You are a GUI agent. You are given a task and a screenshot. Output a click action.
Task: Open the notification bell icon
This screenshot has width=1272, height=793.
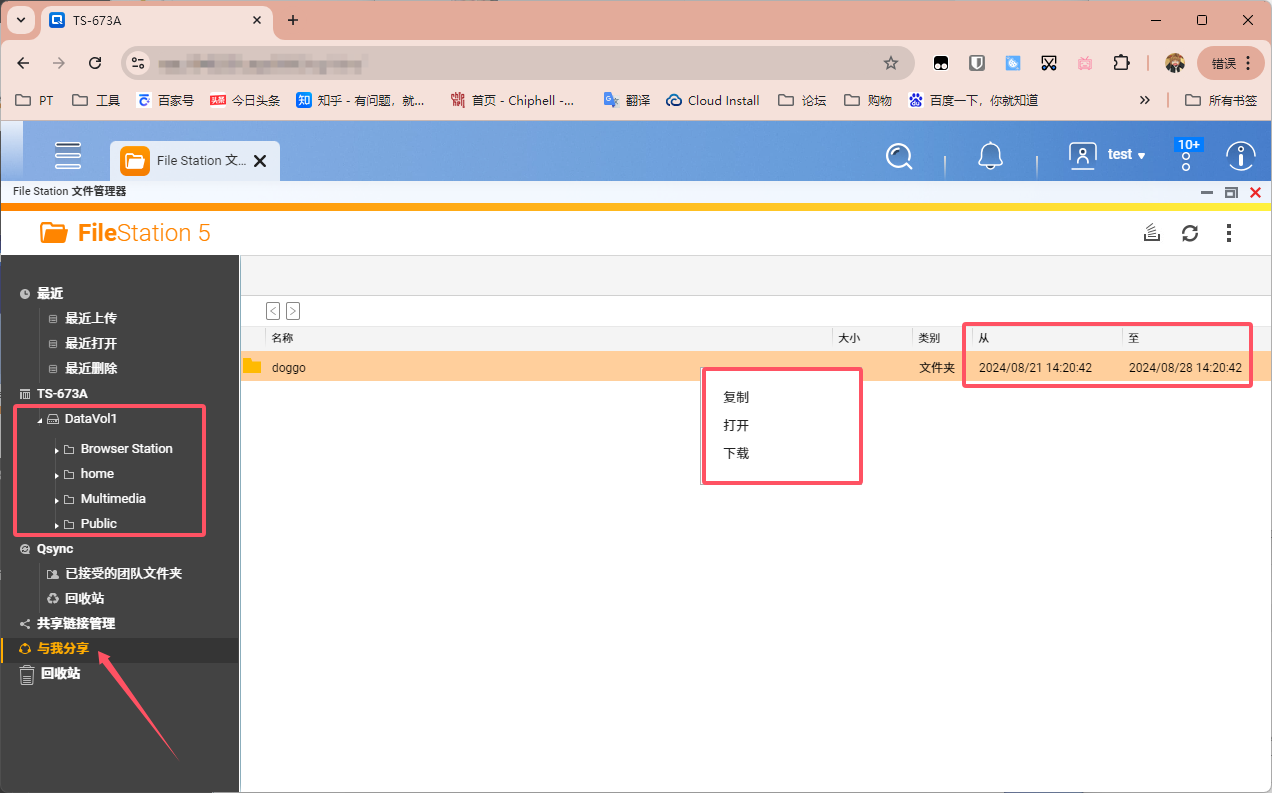(990, 156)
